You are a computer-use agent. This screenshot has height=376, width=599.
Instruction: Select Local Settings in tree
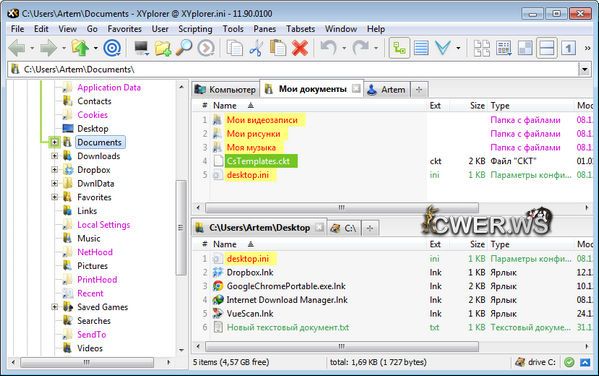point(104,225)
